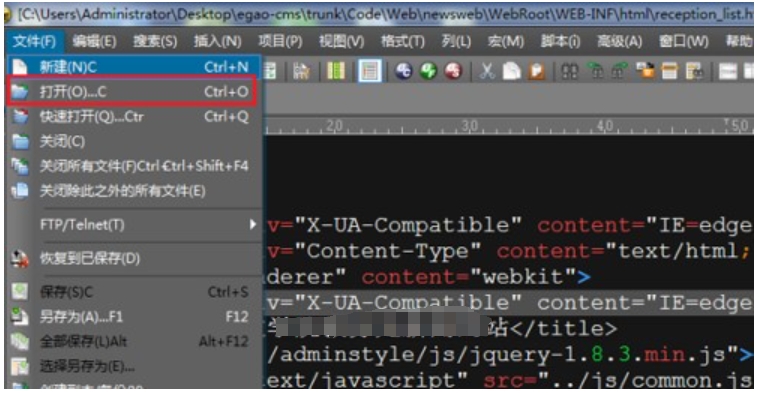The image size is (759, 393).
Task: Click the grey split window toolbar icon
Action: click(x=727, y=72)
